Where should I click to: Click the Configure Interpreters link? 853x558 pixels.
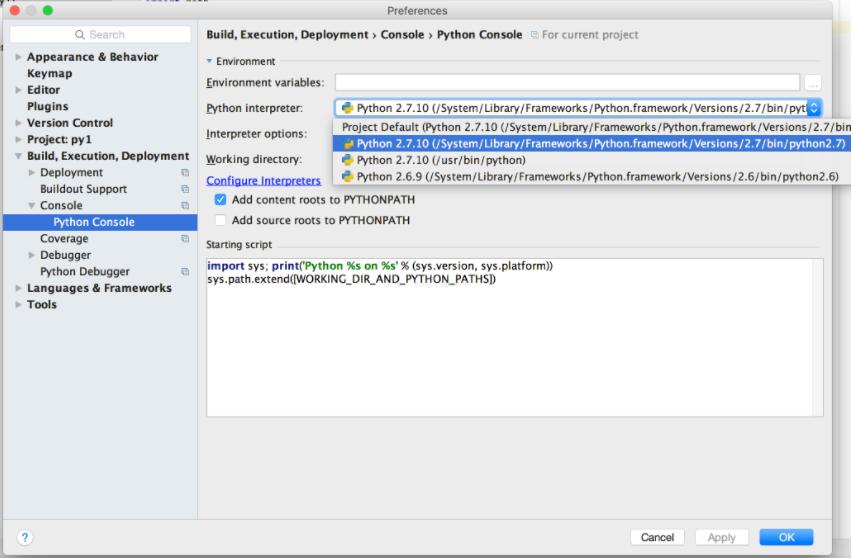[263, 181]
